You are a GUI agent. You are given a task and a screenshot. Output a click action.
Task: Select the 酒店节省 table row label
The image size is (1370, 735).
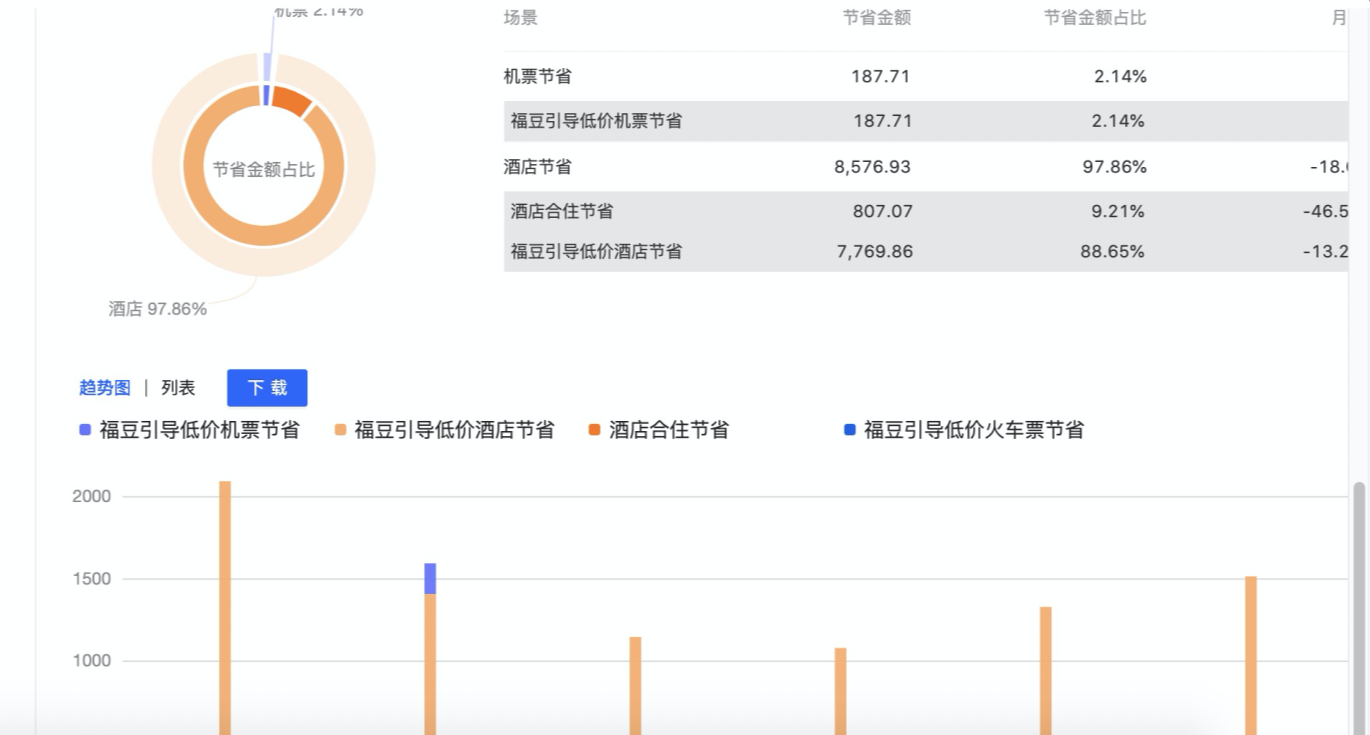(538, 167)
